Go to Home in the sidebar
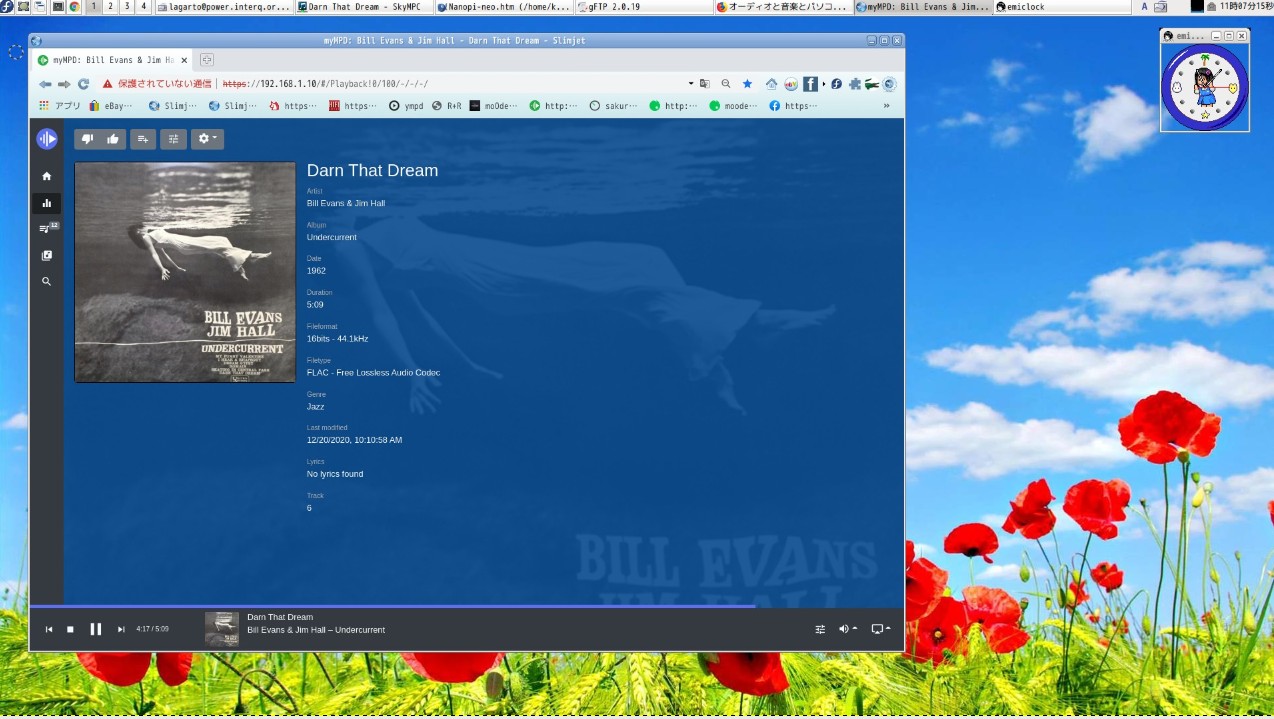Screen dimensions: 1274x719 click(x=46, y=176)
